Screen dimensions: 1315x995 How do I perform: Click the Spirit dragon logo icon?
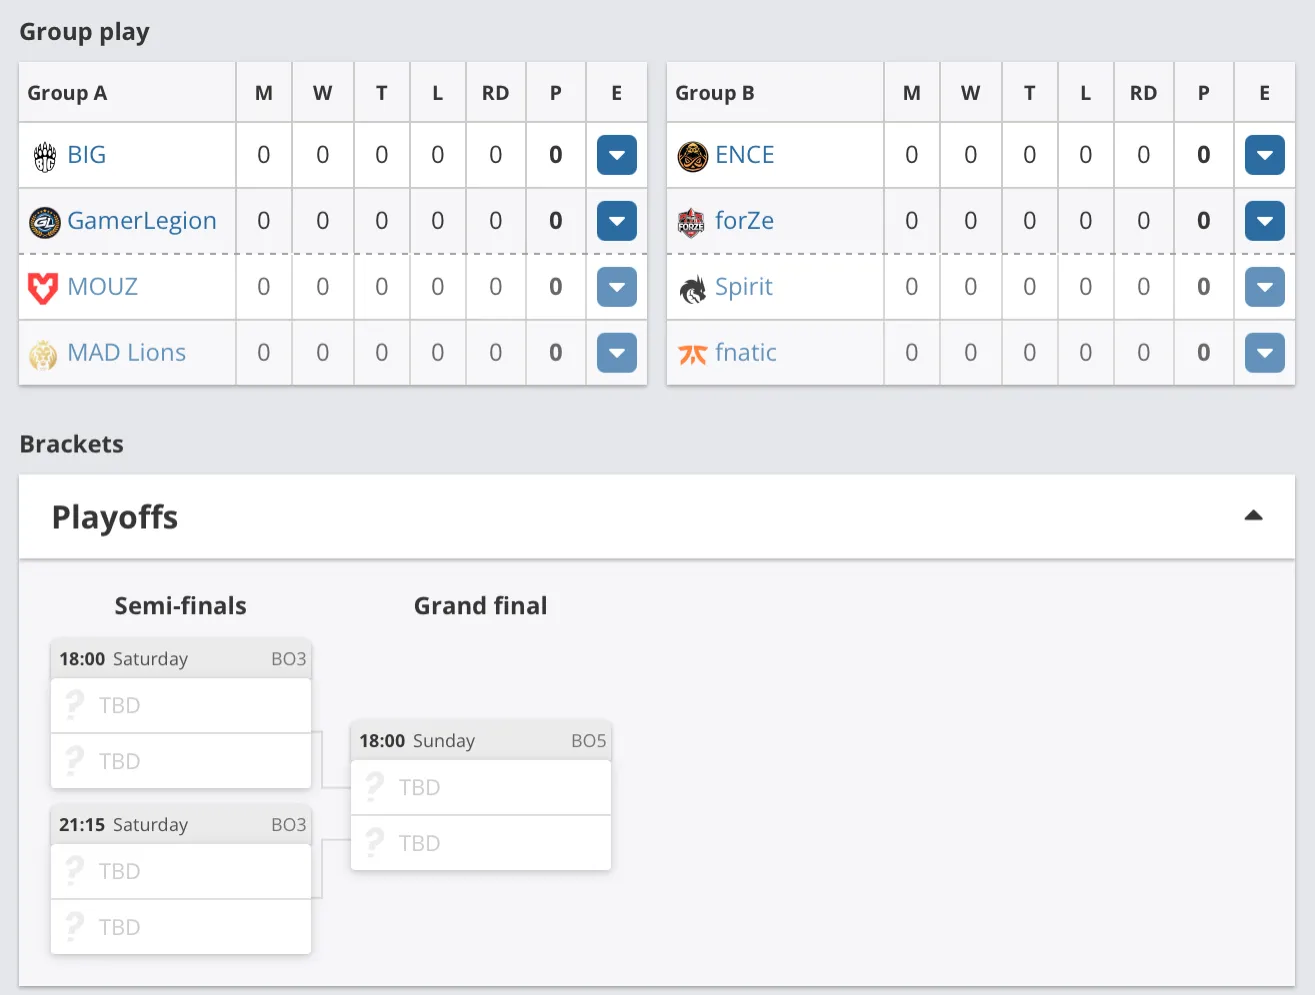pos(692,289)
